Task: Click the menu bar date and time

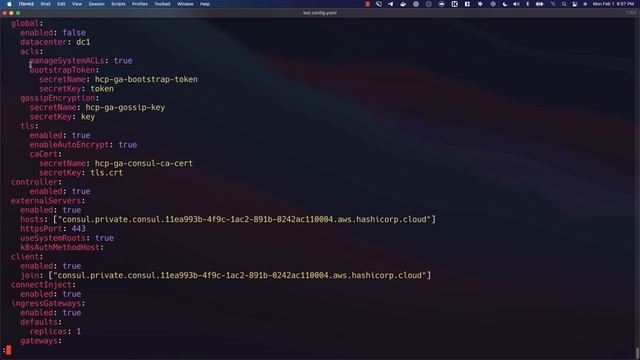Action: (x=613, y=4)
